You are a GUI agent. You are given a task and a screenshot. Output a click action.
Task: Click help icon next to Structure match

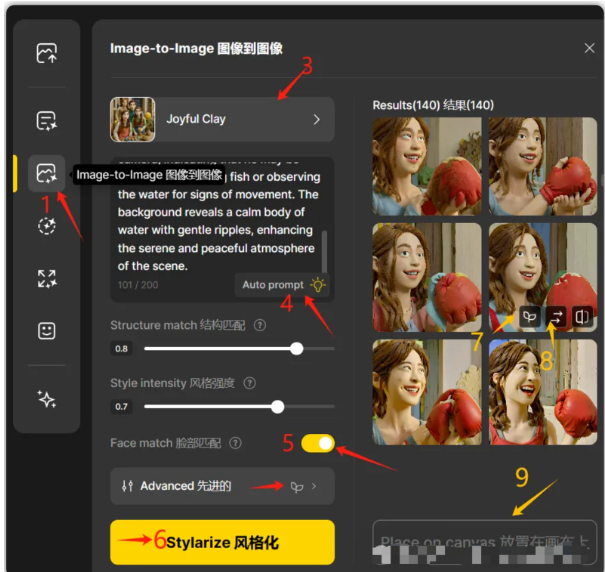[260, 325]
